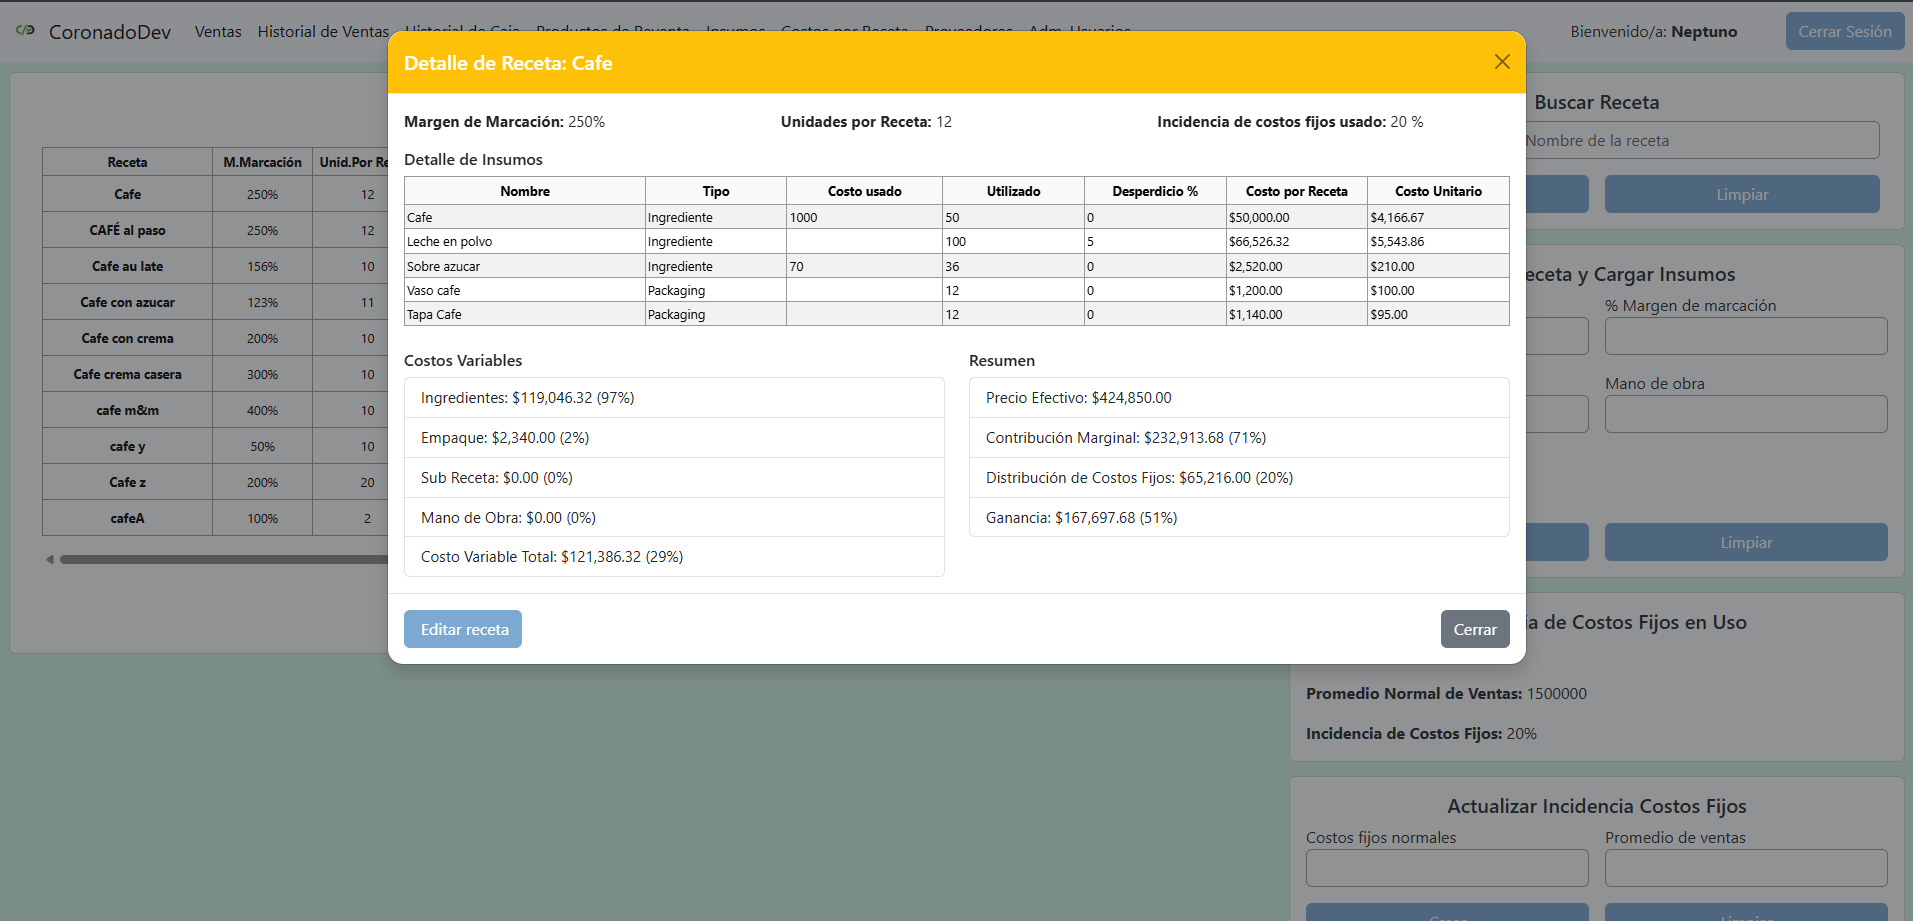
Task: Click the 'M.Marcación' column header
Action: click(x=262, y=162)
